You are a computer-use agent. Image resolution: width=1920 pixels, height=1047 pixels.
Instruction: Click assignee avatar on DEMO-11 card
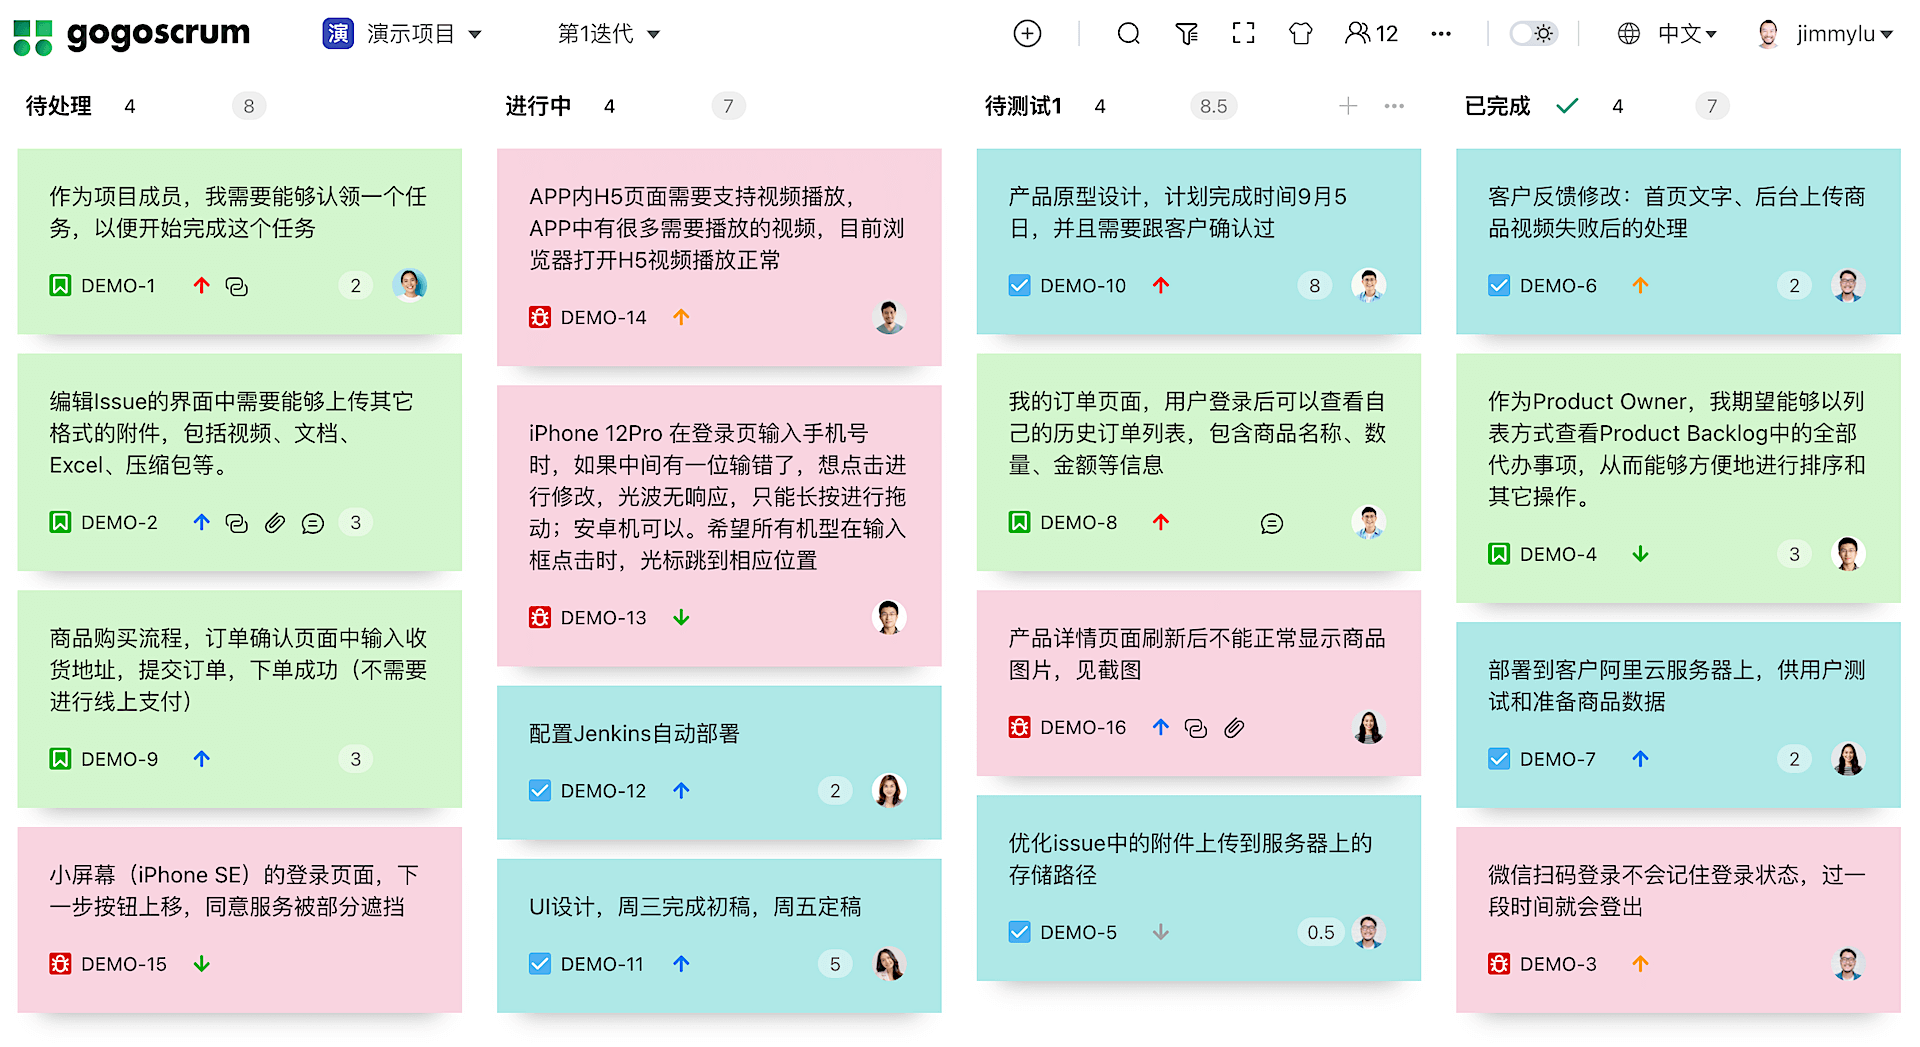(x=889, y=964)
